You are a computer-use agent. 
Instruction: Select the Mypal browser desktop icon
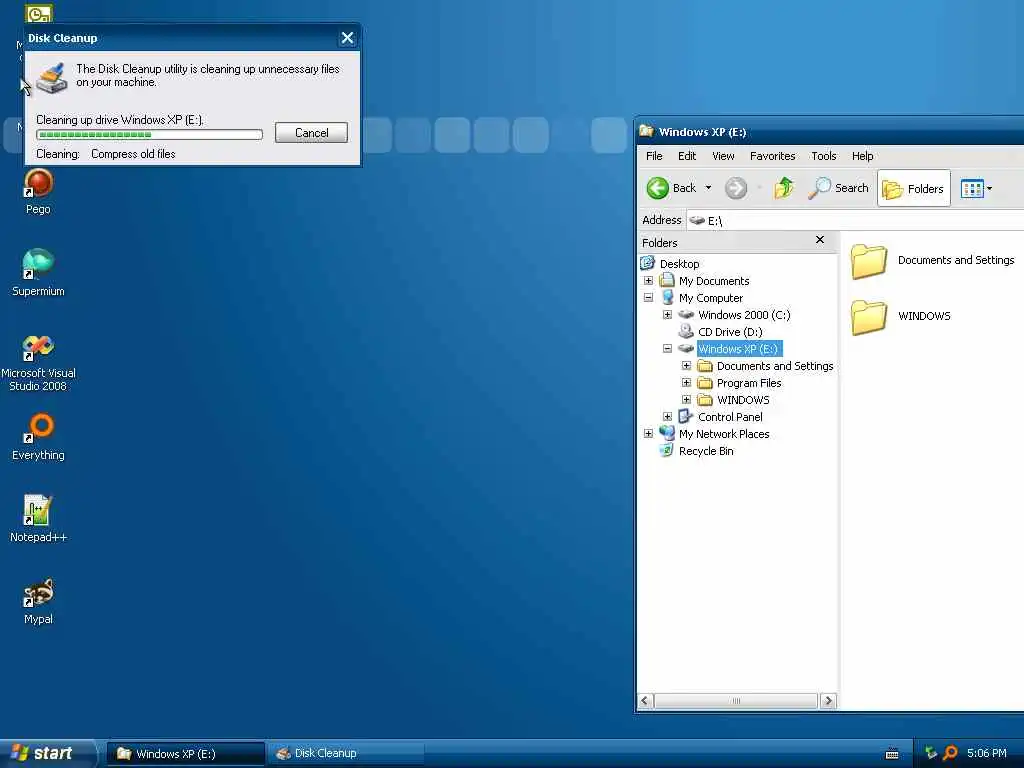(x=38, y=601)
